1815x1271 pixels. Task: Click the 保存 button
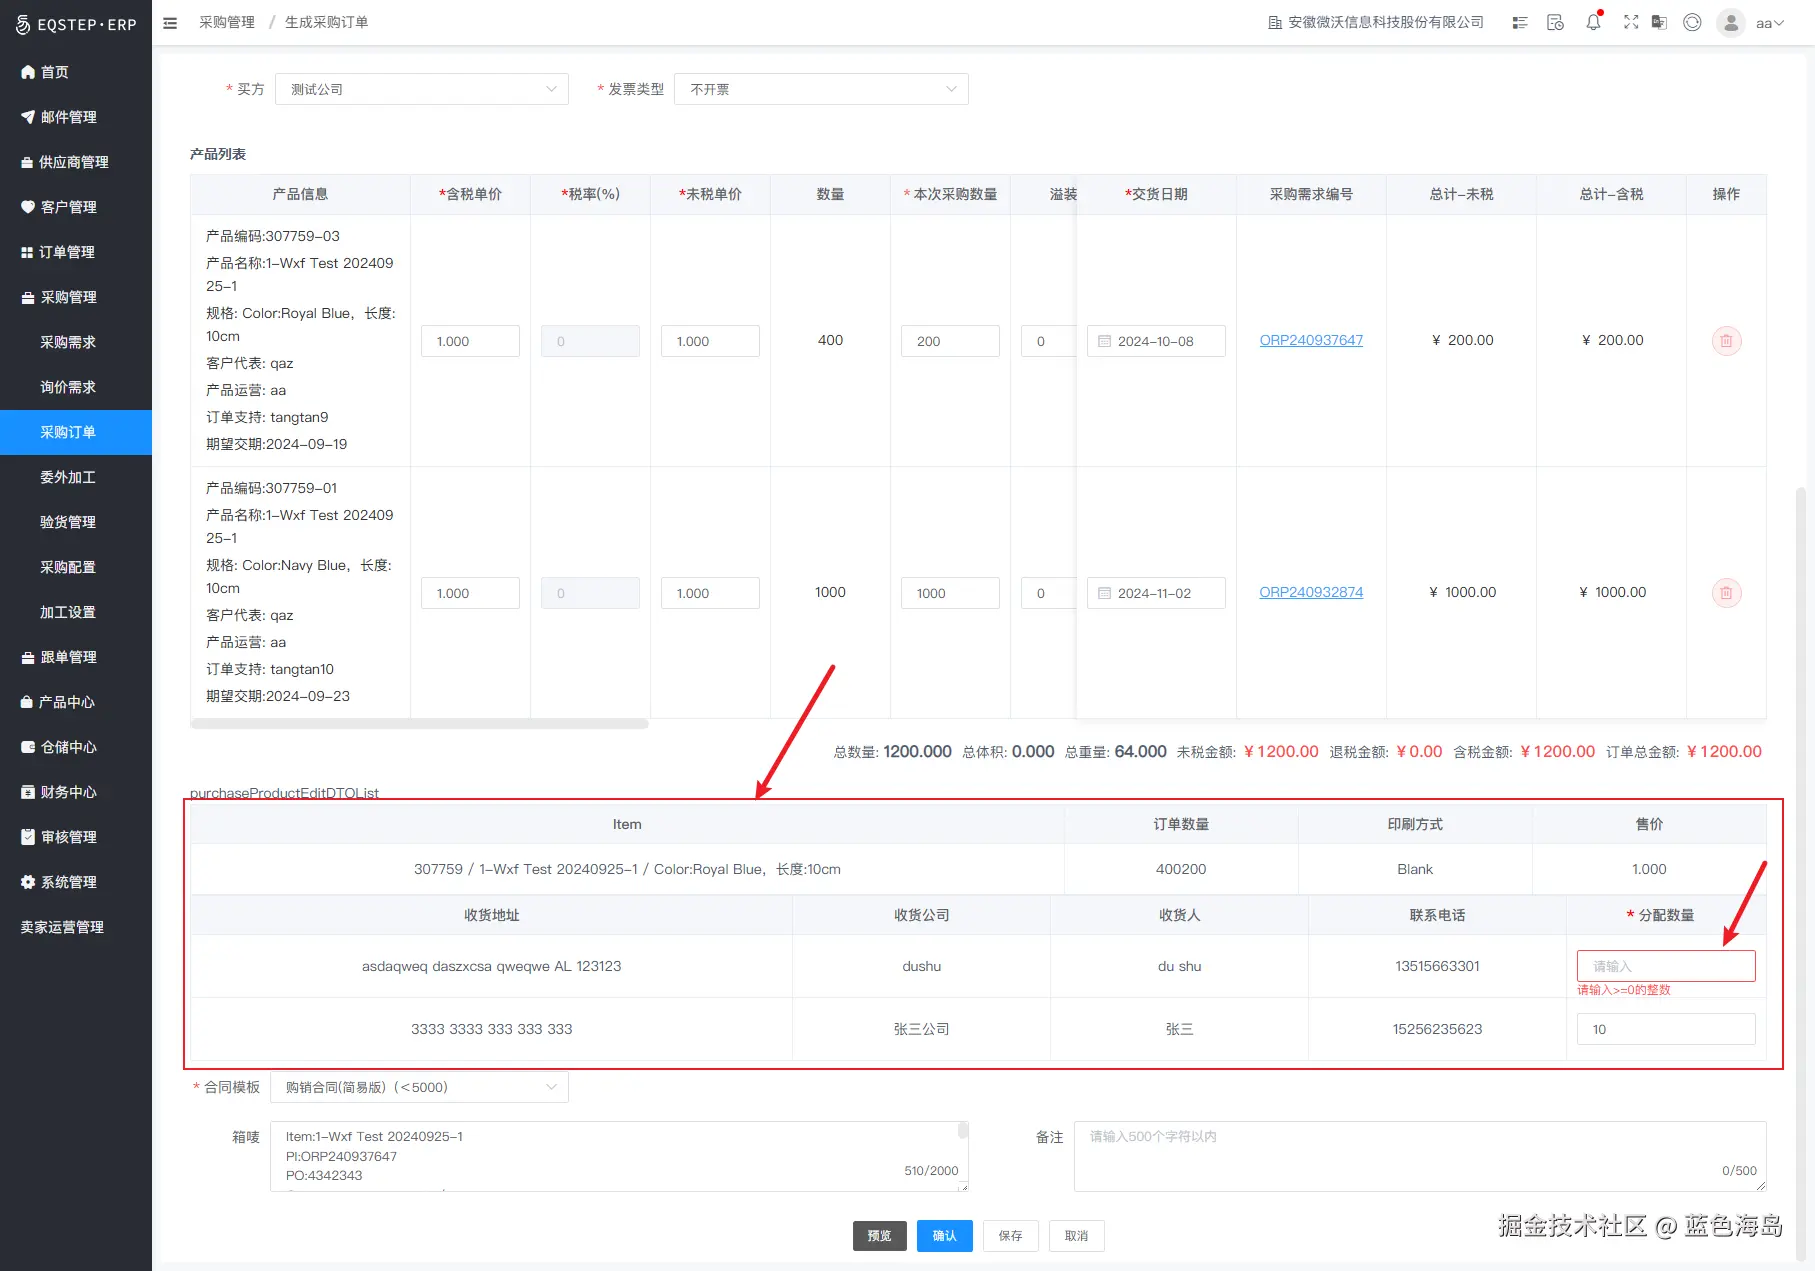tap(1011, 1236)
